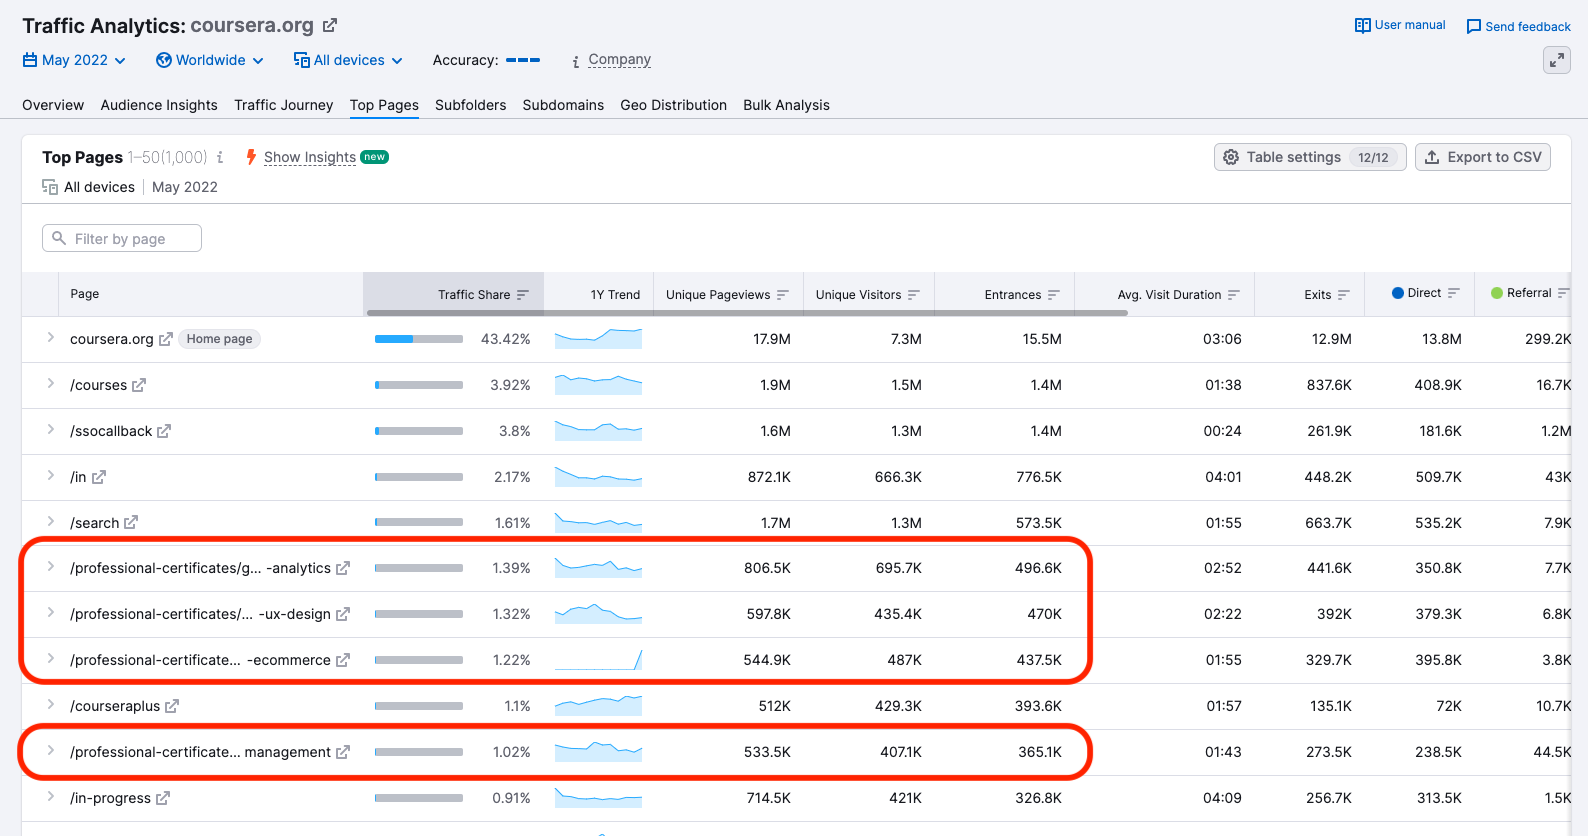Click the info icon next to Top Pages
The width and height of the screenshot is (1588, 836).
point(220,157)
